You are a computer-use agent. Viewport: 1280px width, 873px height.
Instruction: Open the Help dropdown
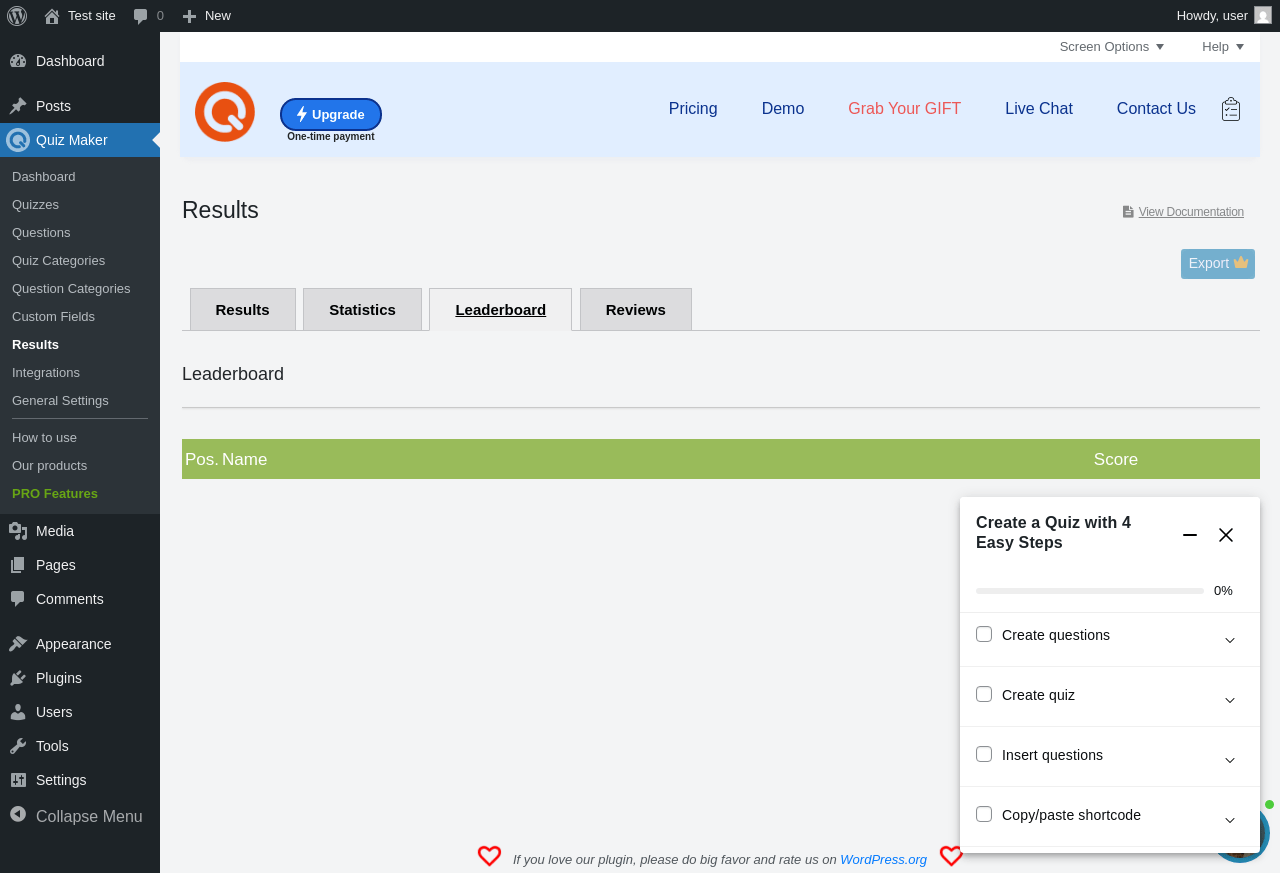point(1223,47)
